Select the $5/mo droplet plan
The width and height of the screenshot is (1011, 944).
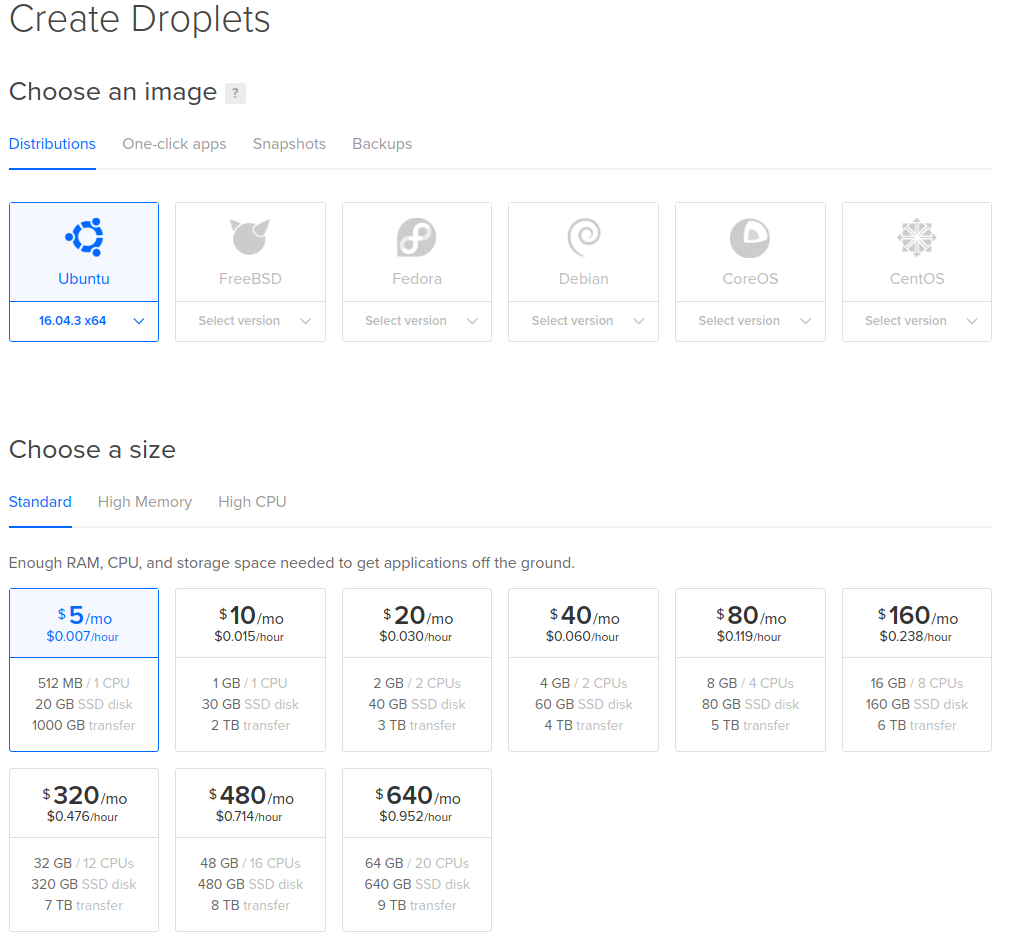coord(84,669)
